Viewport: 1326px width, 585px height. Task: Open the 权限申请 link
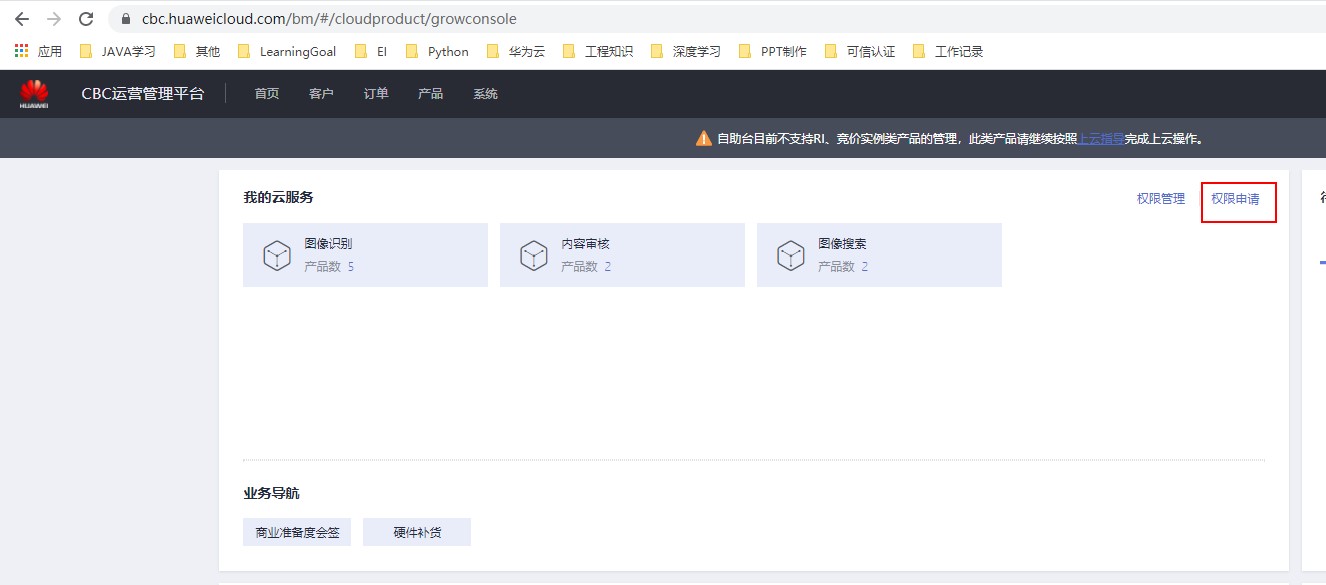point(1235,199)
